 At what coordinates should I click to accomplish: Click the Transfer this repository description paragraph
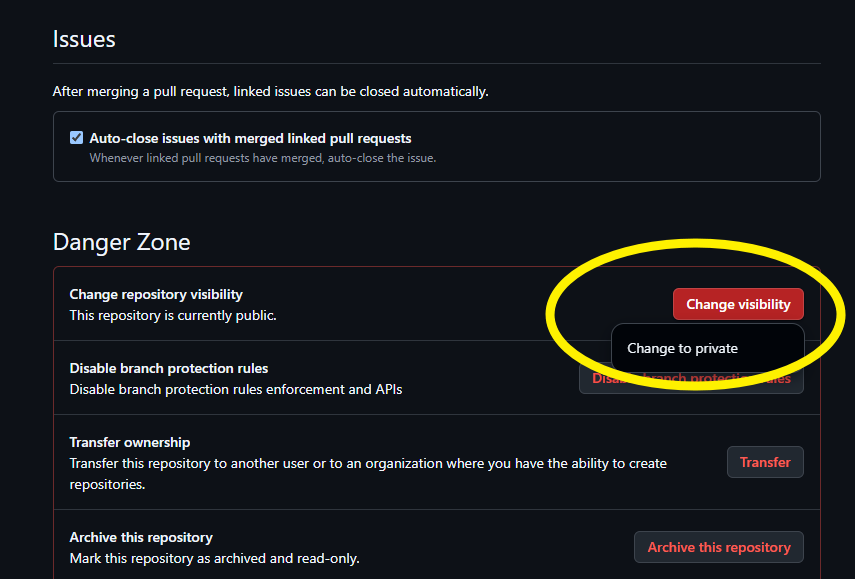pos(368,474)
